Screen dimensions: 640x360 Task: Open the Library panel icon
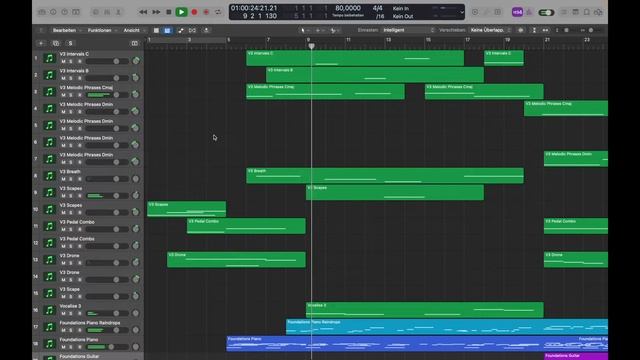[x=42, y=12]
